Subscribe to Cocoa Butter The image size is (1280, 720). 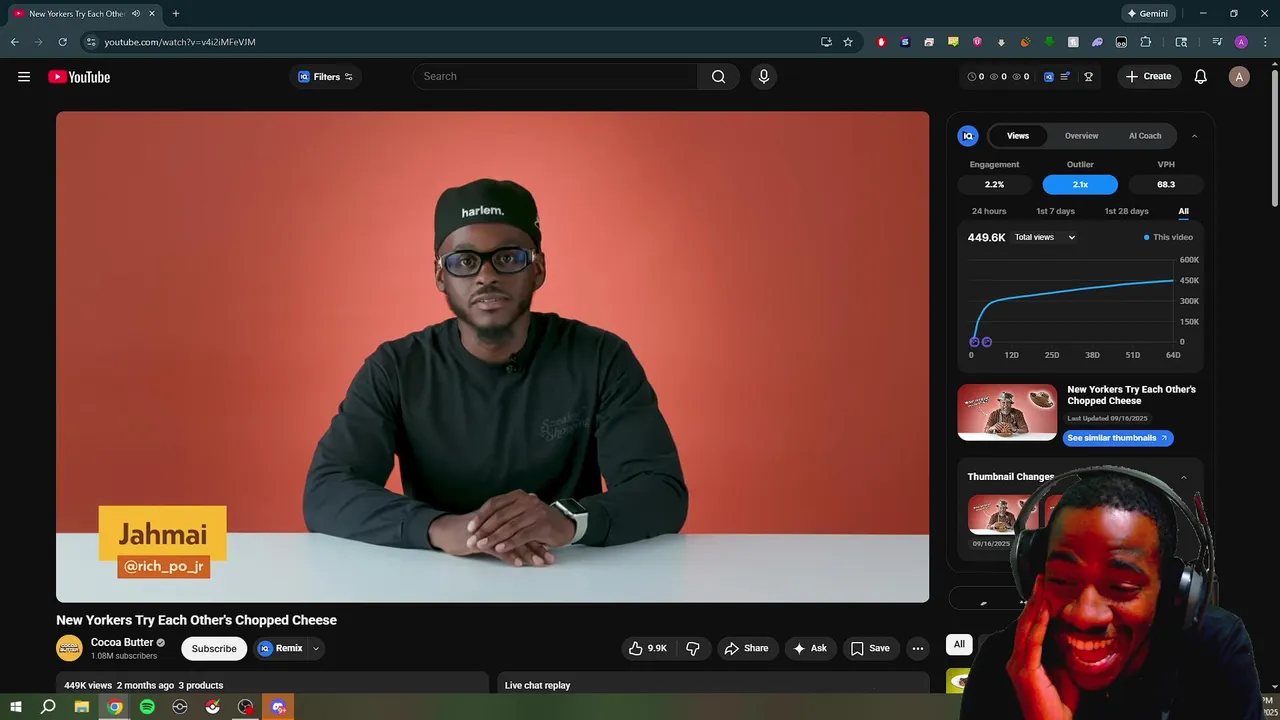click(214, 648)
